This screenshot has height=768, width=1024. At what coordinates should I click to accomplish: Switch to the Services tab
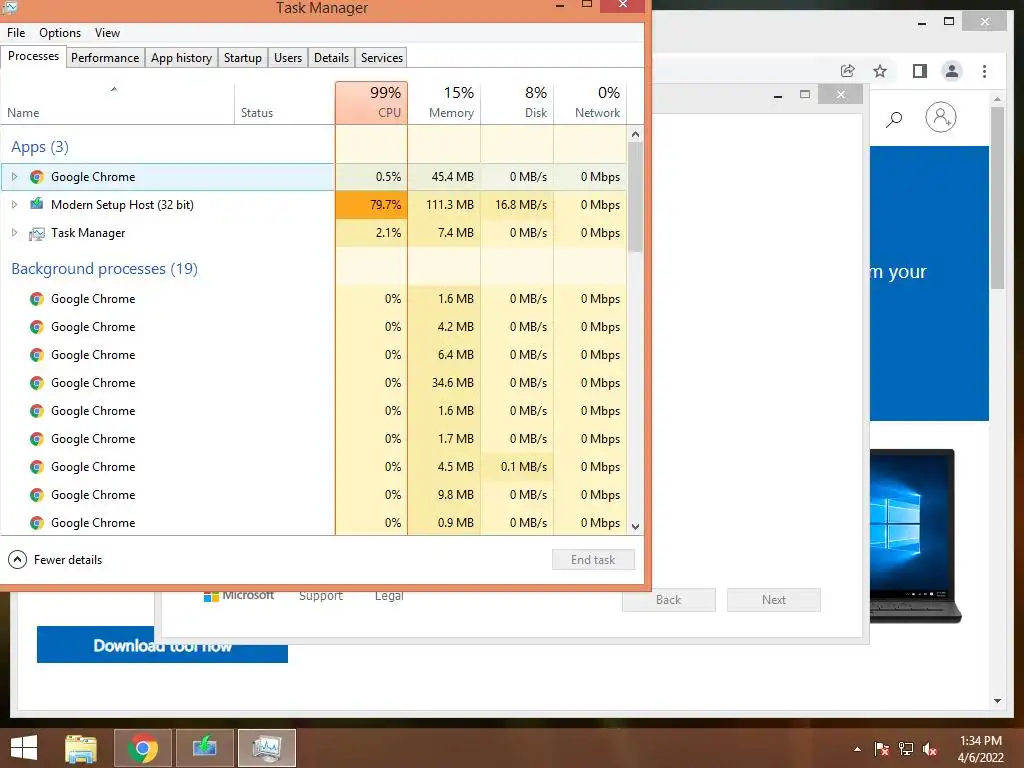pyautogui.click(x=382, y=57)
